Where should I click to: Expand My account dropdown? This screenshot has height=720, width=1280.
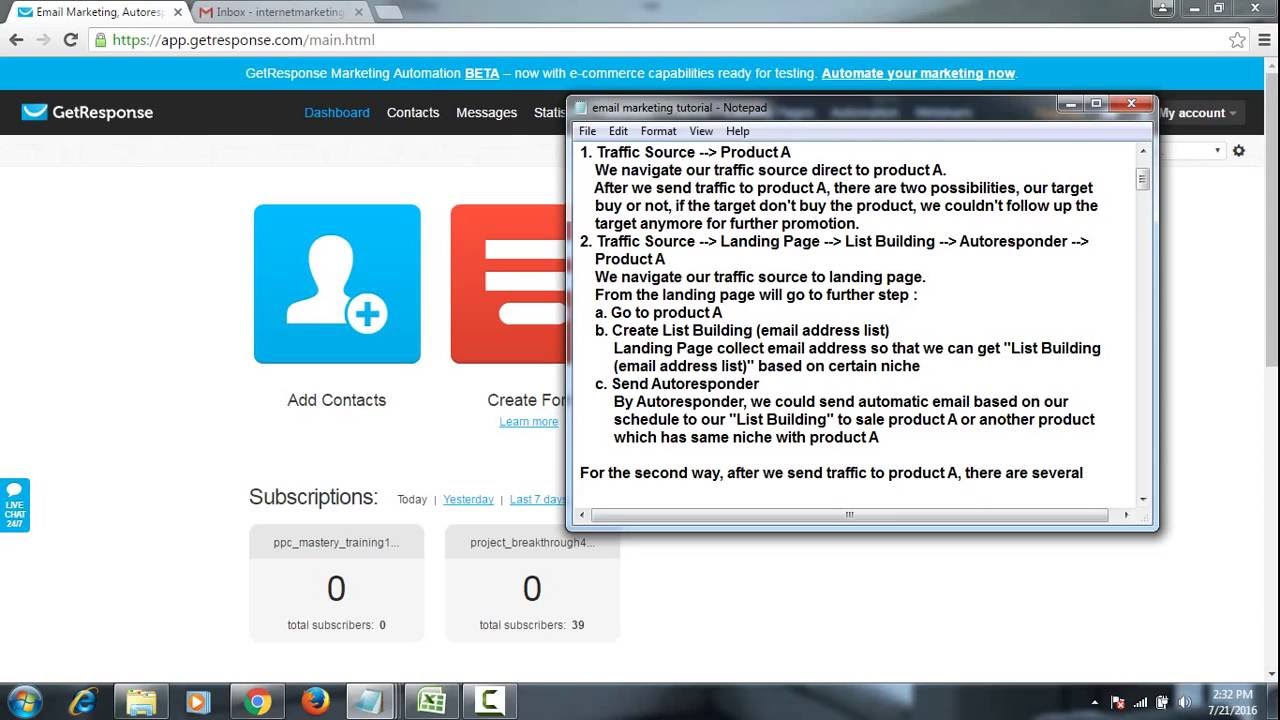click(1198, 113)
